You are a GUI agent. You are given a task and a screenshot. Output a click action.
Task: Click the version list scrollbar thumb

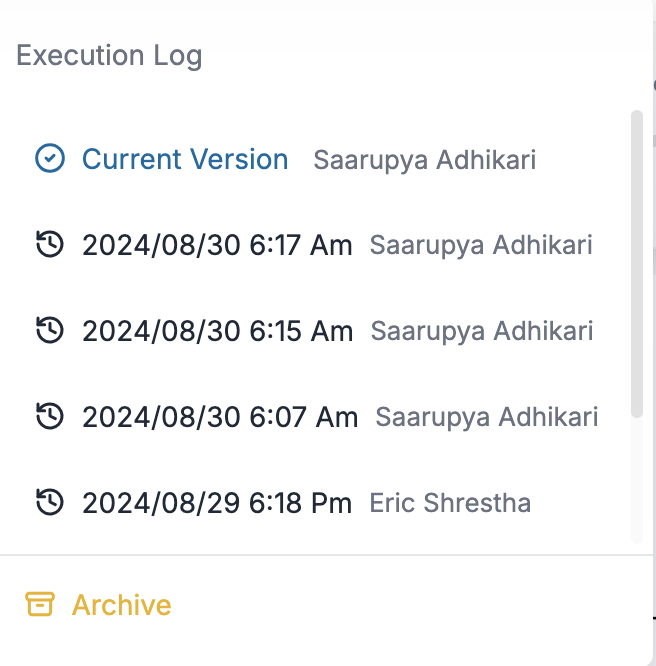pyautogui.click(x=637, y=265)
